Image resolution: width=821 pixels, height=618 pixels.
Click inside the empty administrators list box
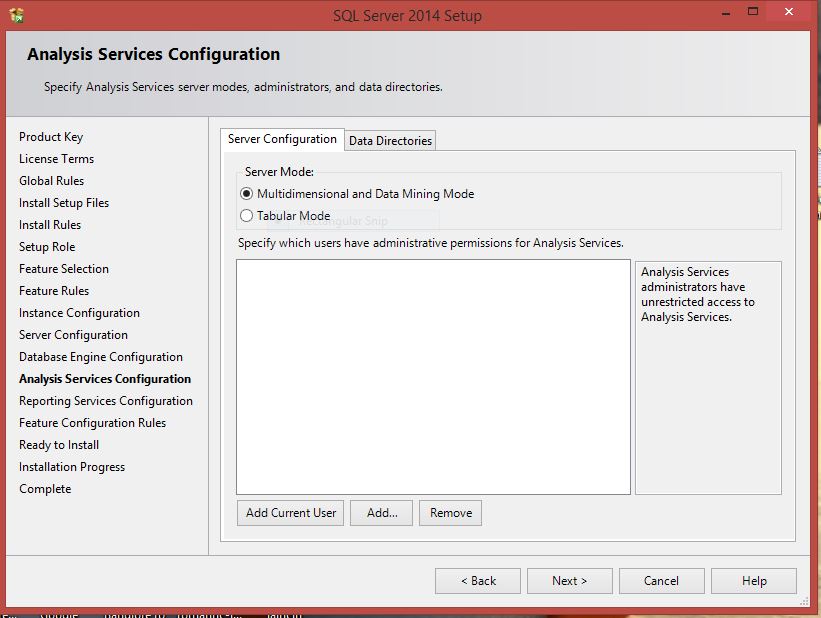433,377
